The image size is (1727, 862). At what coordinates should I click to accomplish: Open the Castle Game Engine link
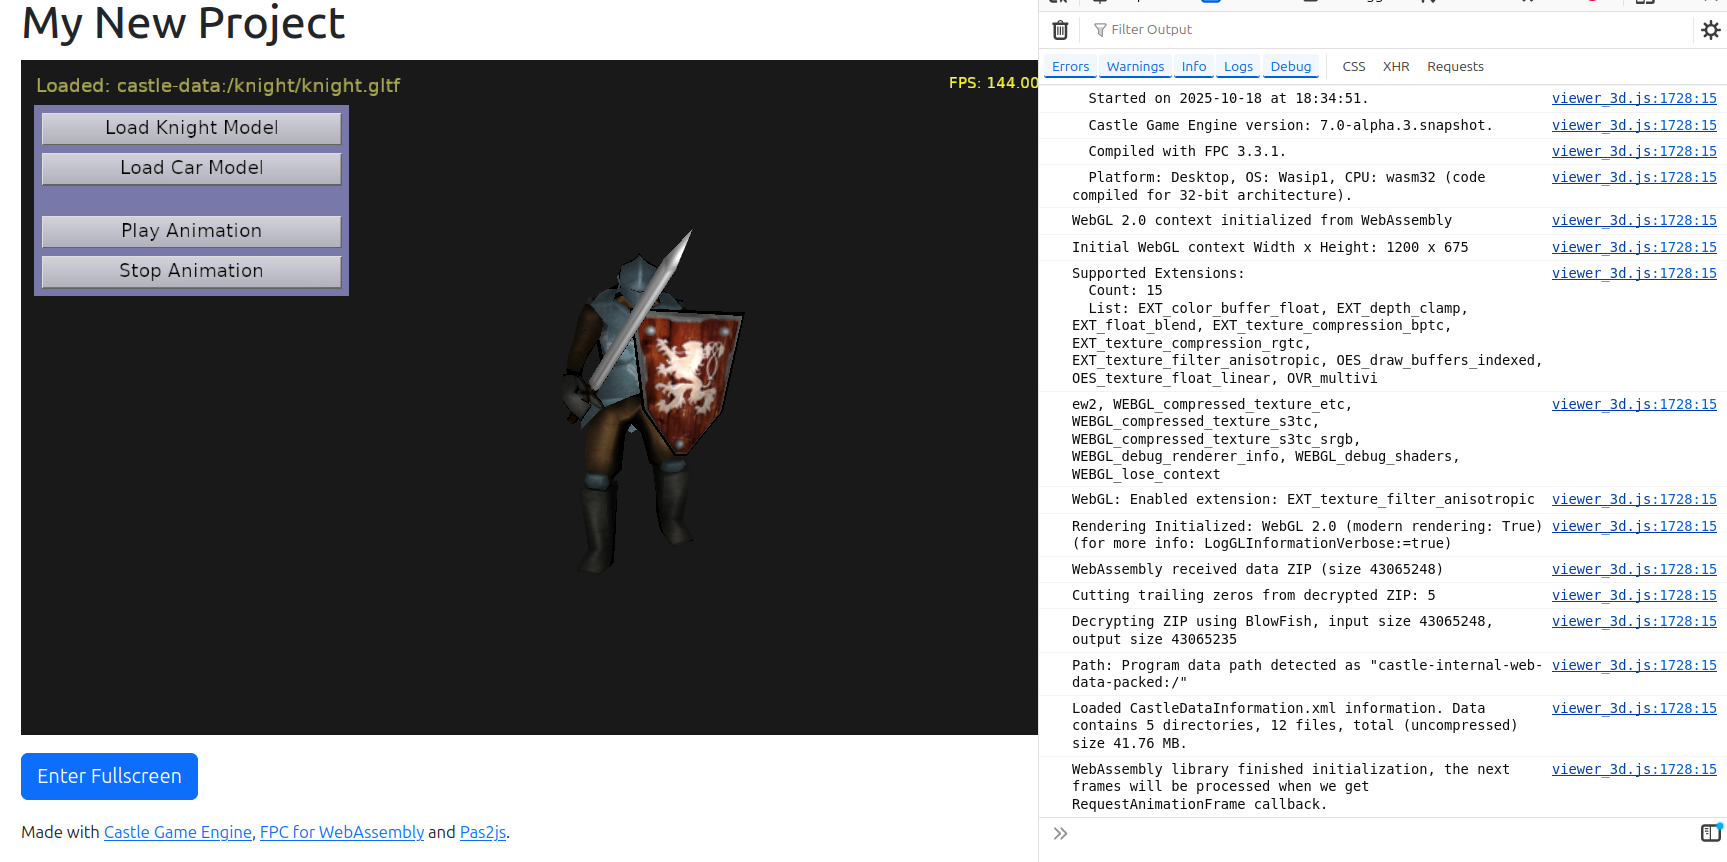click(x=178, y=832)
